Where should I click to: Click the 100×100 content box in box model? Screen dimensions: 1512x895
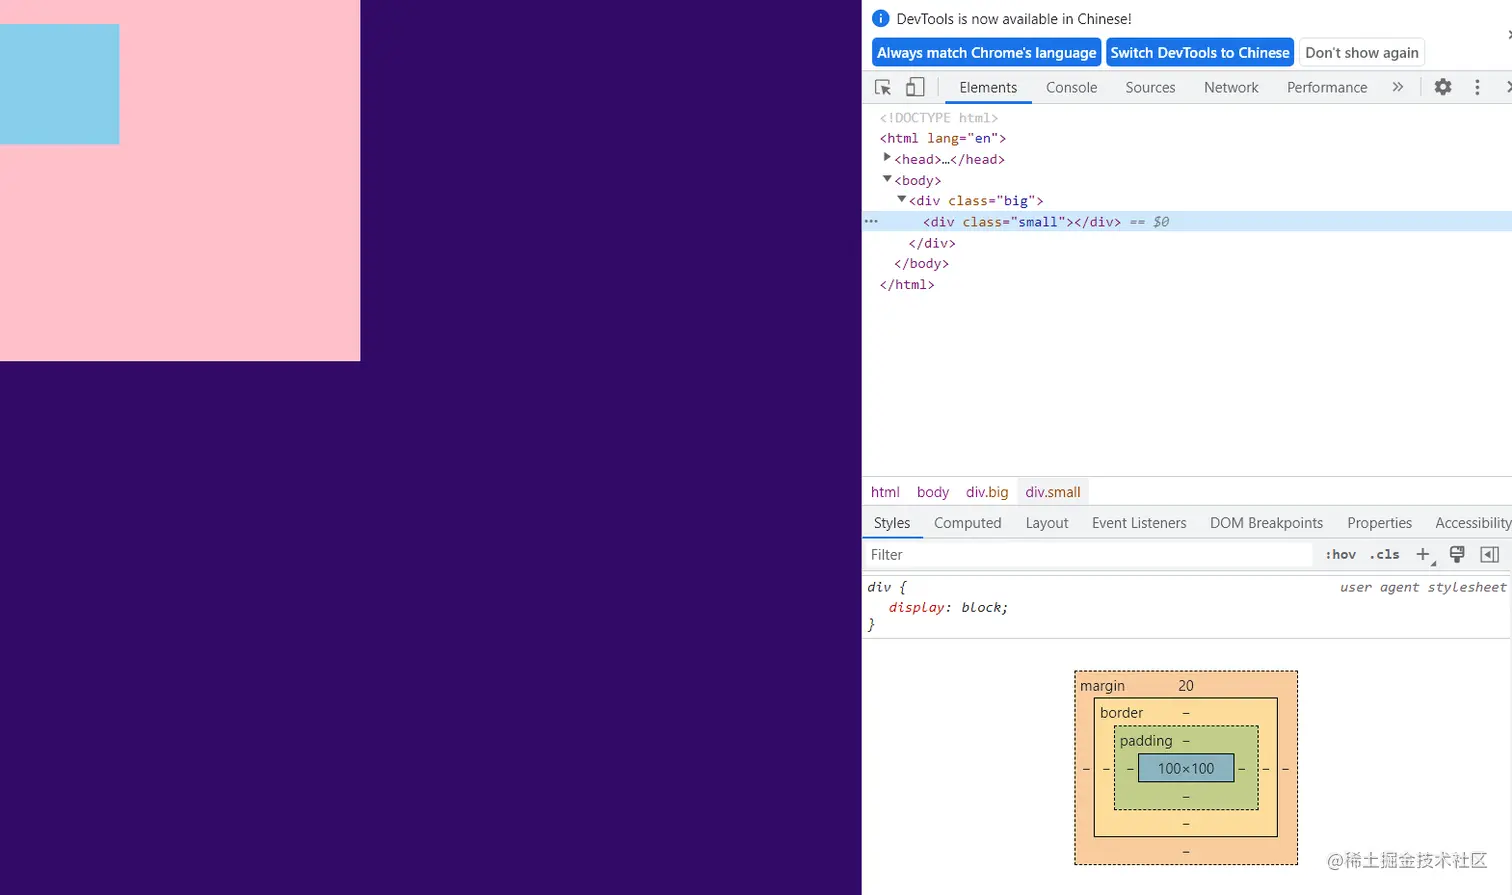coord(1186,768)
